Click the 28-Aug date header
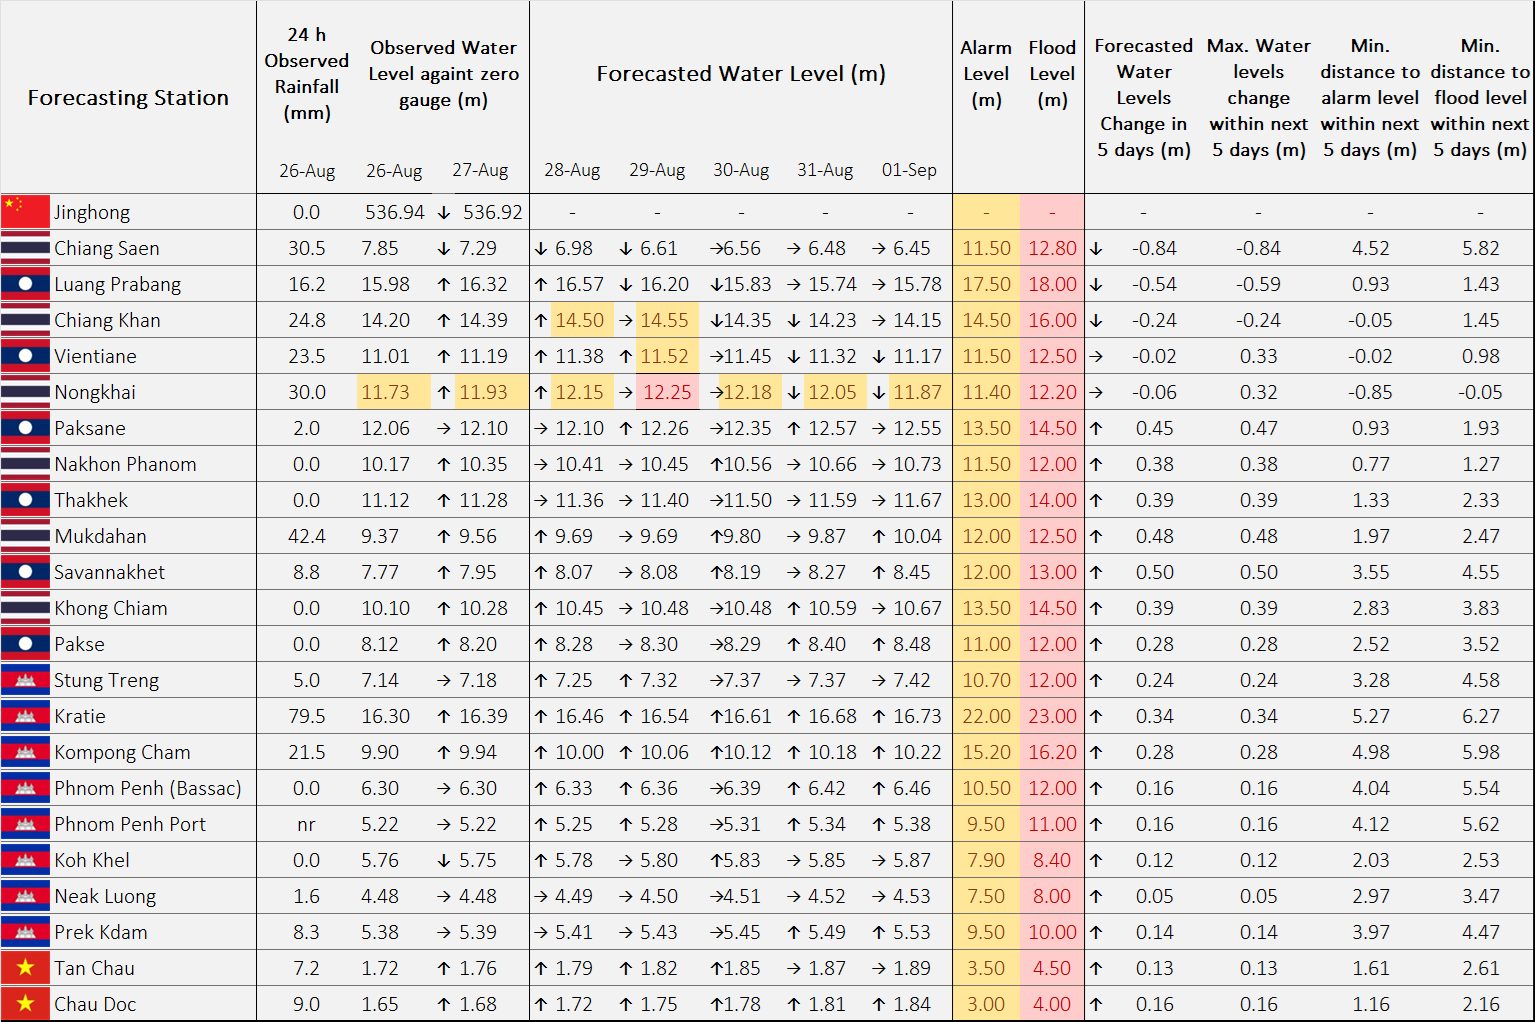Image resolution: width=1535 pixels, height=1022 pixels. [572, 170]
